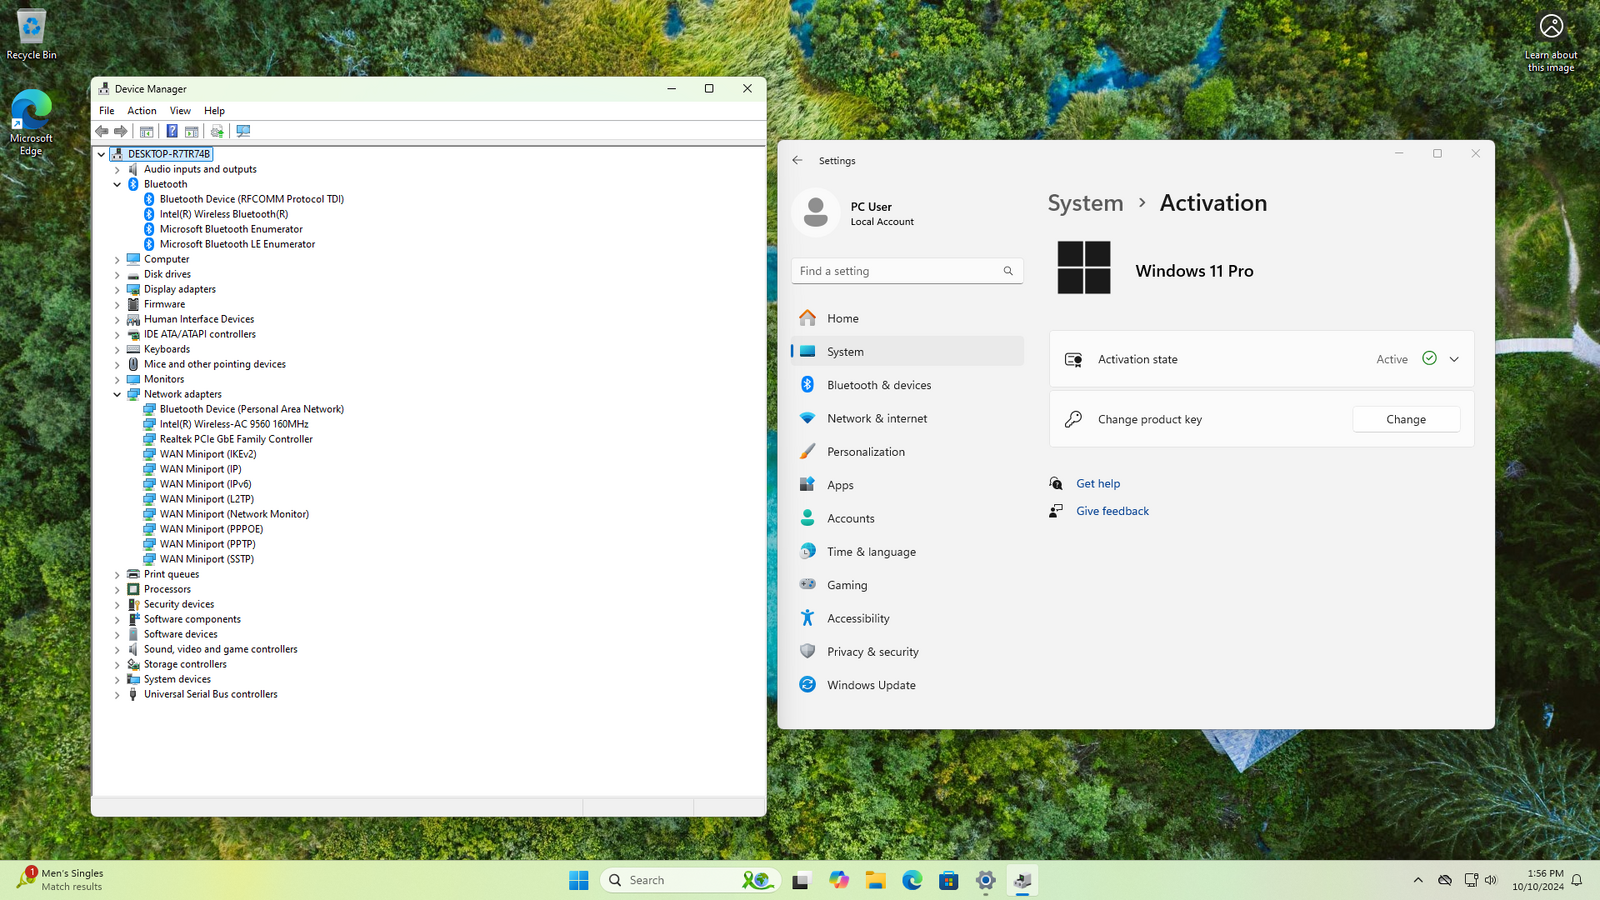Open Gaming in Settings sidebar
The width and height of the screenshot is (1600, 900).
(907, 585)
